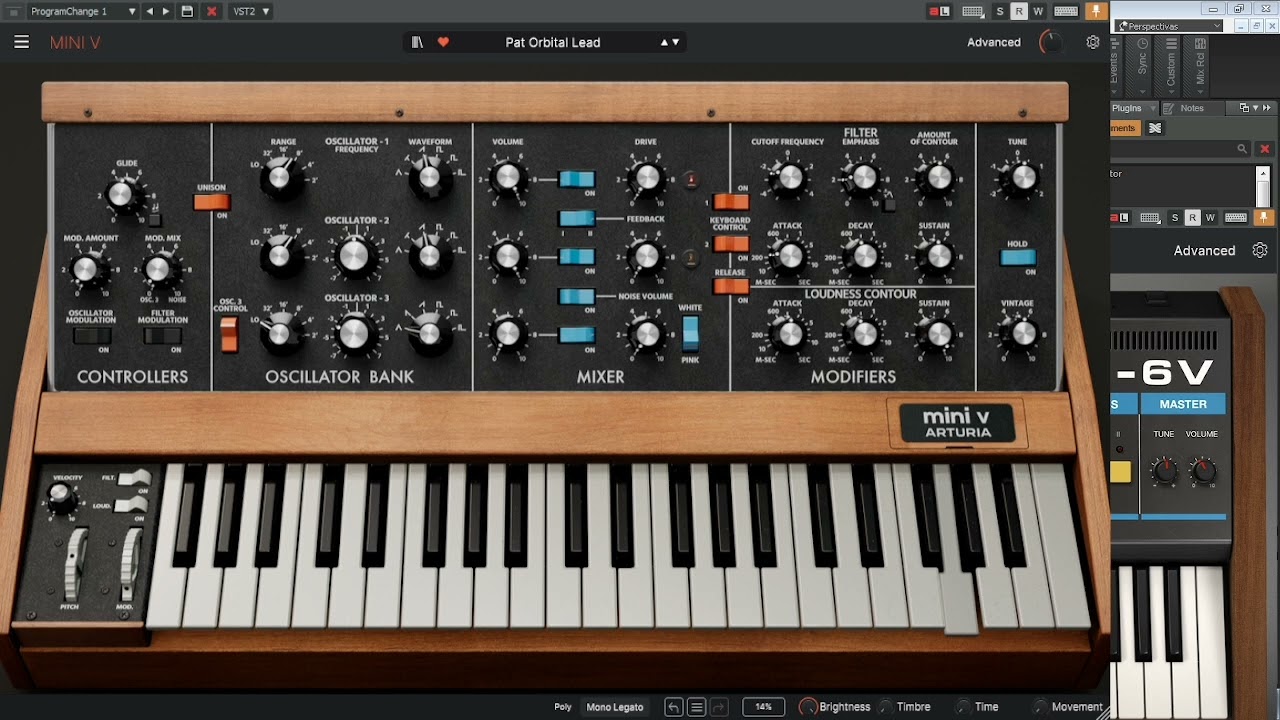This screenshot has height=720, width=1280.
Task: Open the Perspectivas dropdown
Action: pyautogui.click(x=1169, y=26)
